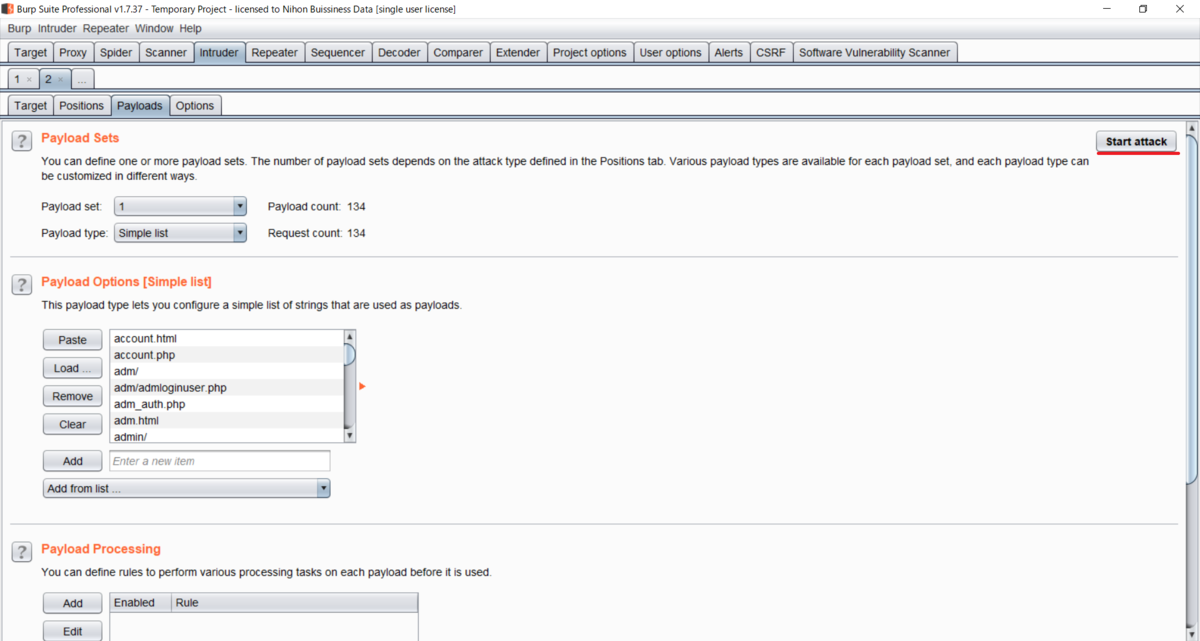Image resolution: width=1200 pixels, height=641 pixels.
Task: Open the Project options tab
Action: [x=590, y=52]
